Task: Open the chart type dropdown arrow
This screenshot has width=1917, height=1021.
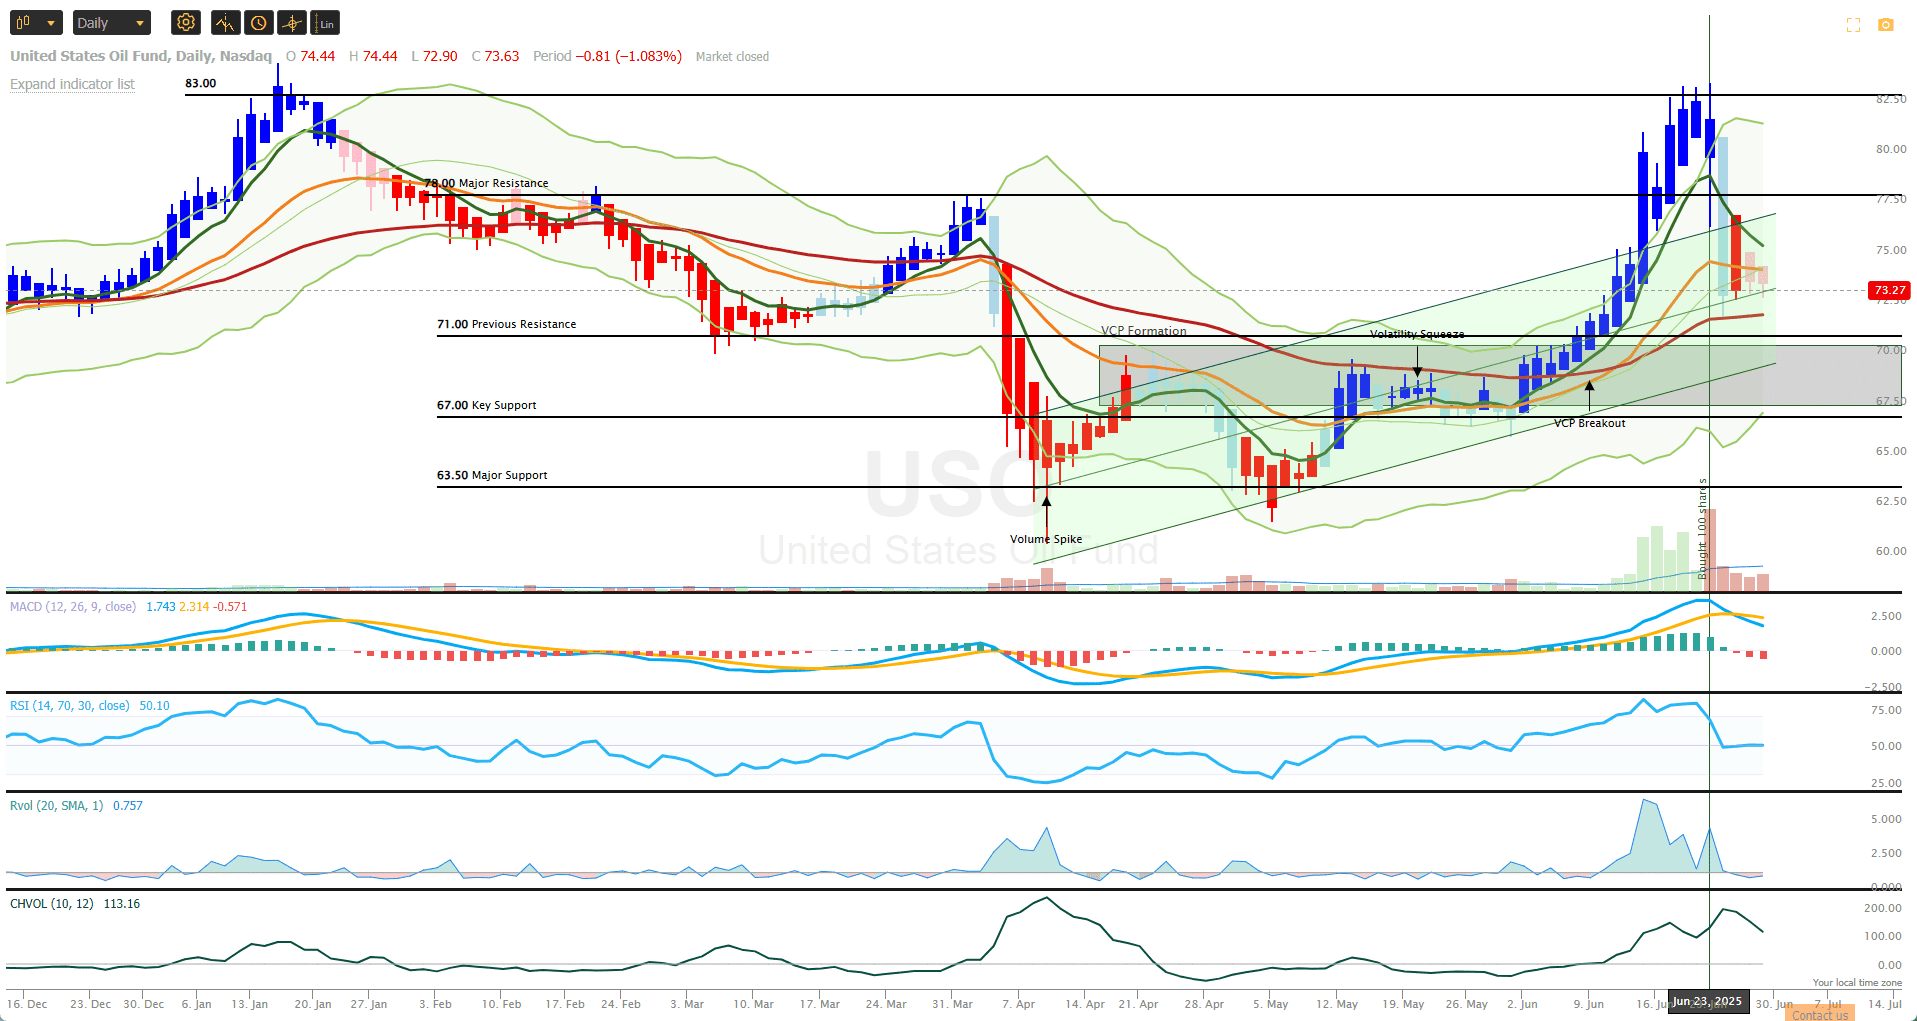Action: coord(51,23)
